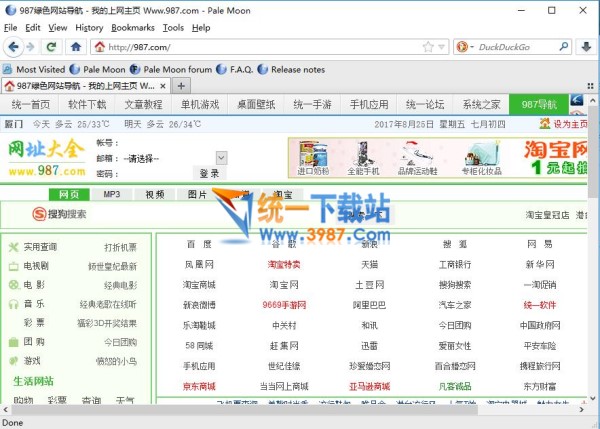Open the 工商银行 link
Screen dimensions: 600x429
[x=455, y=264]
